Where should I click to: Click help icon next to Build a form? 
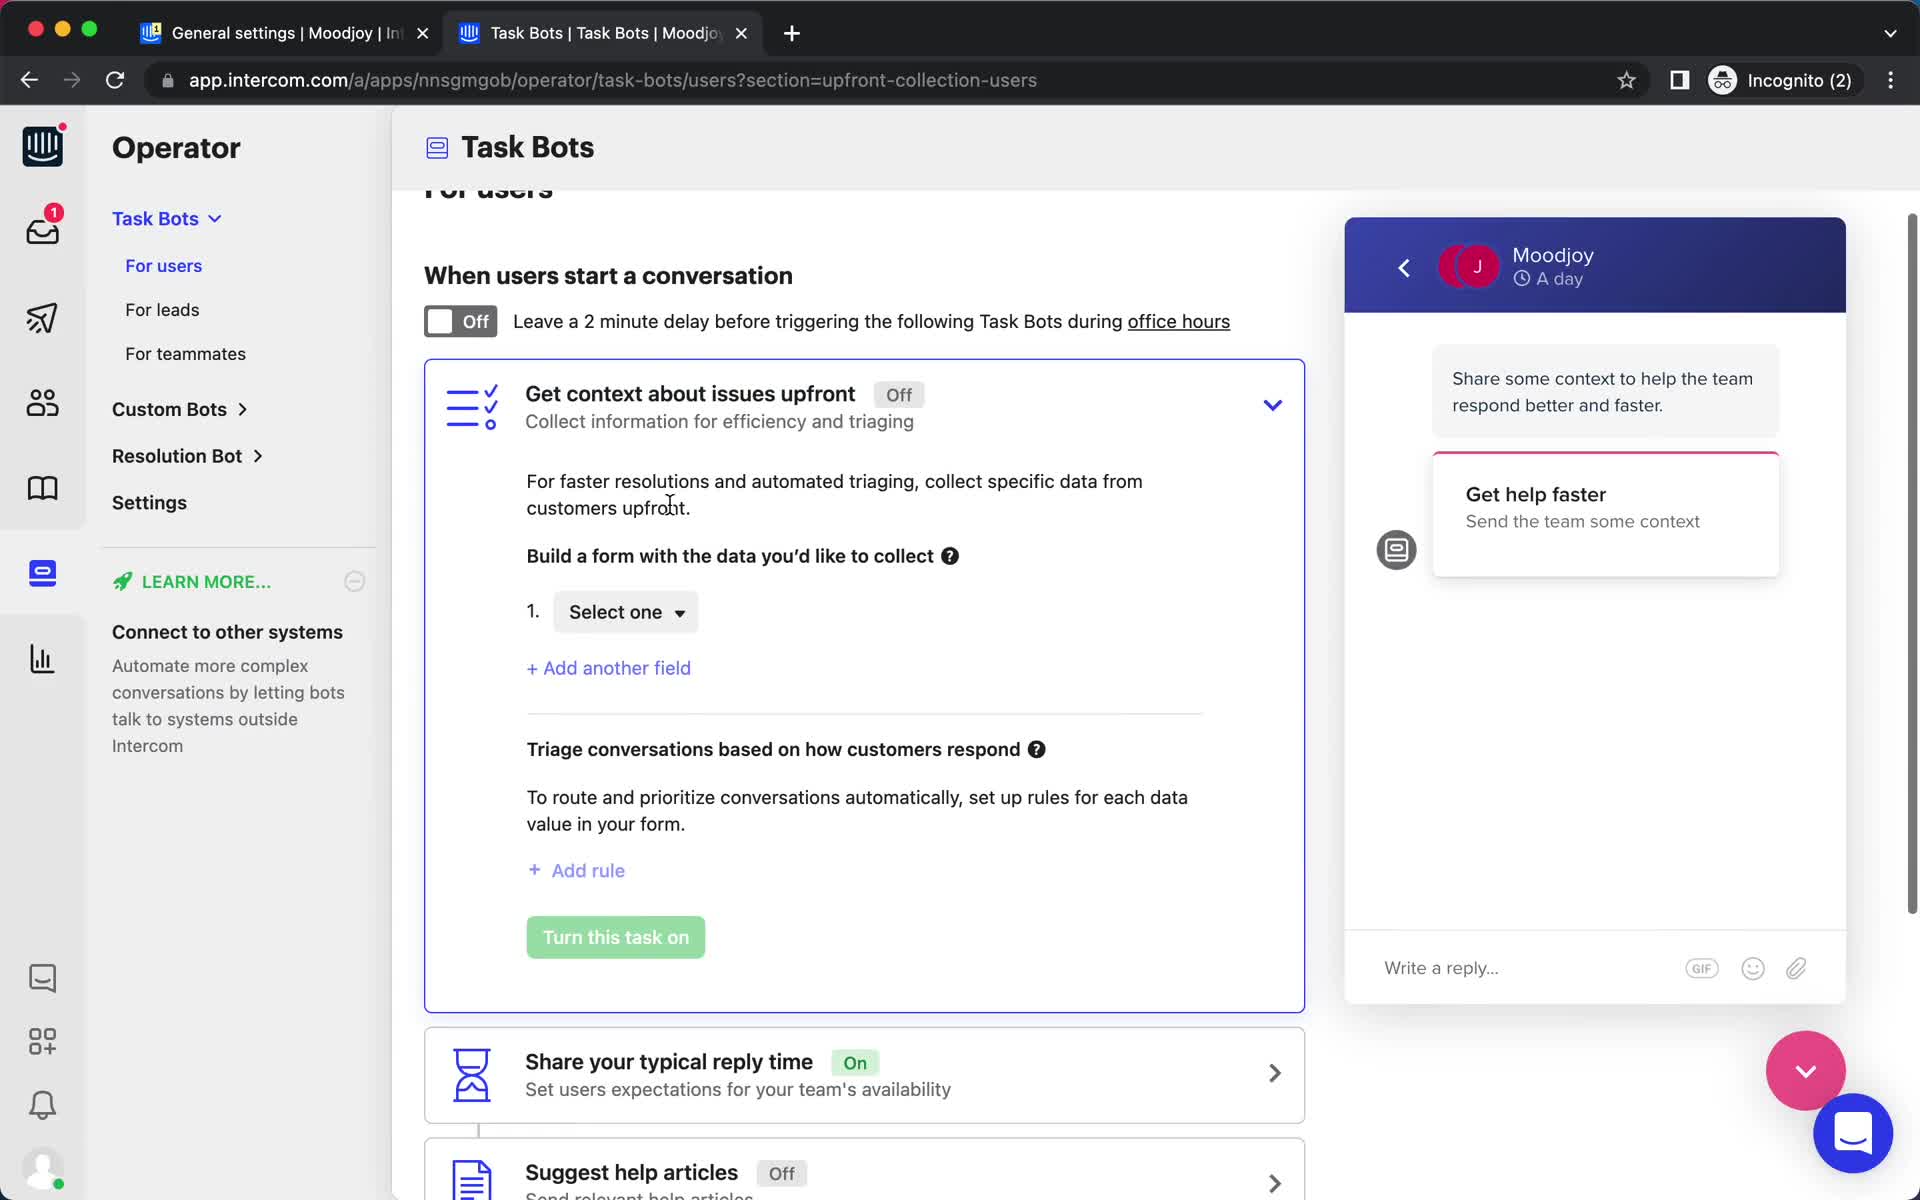pos(950,556)
